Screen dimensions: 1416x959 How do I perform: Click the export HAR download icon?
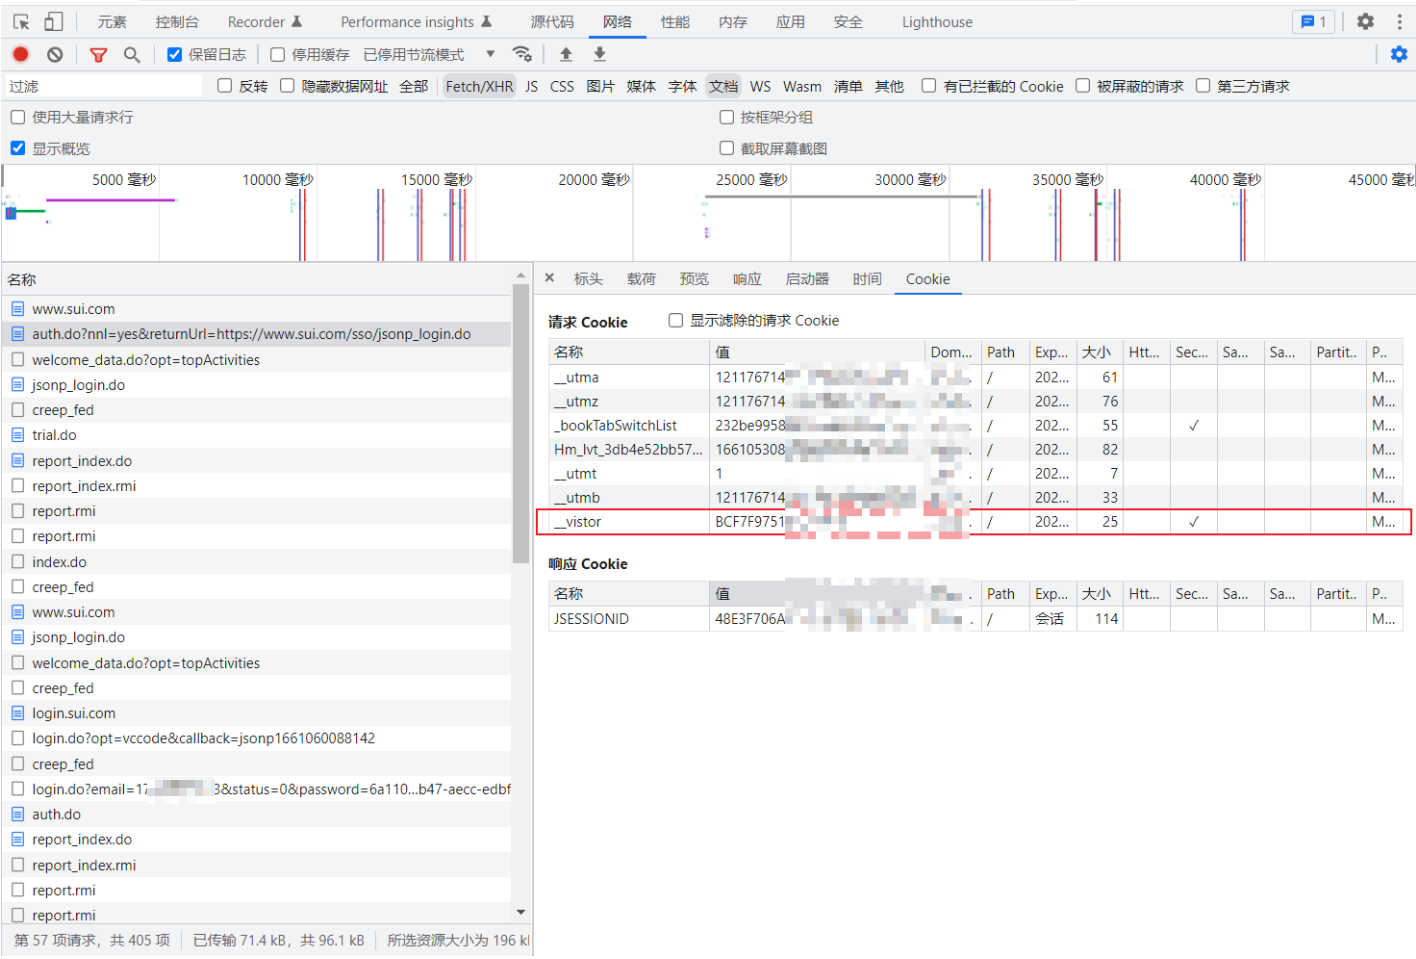point(600,55)
